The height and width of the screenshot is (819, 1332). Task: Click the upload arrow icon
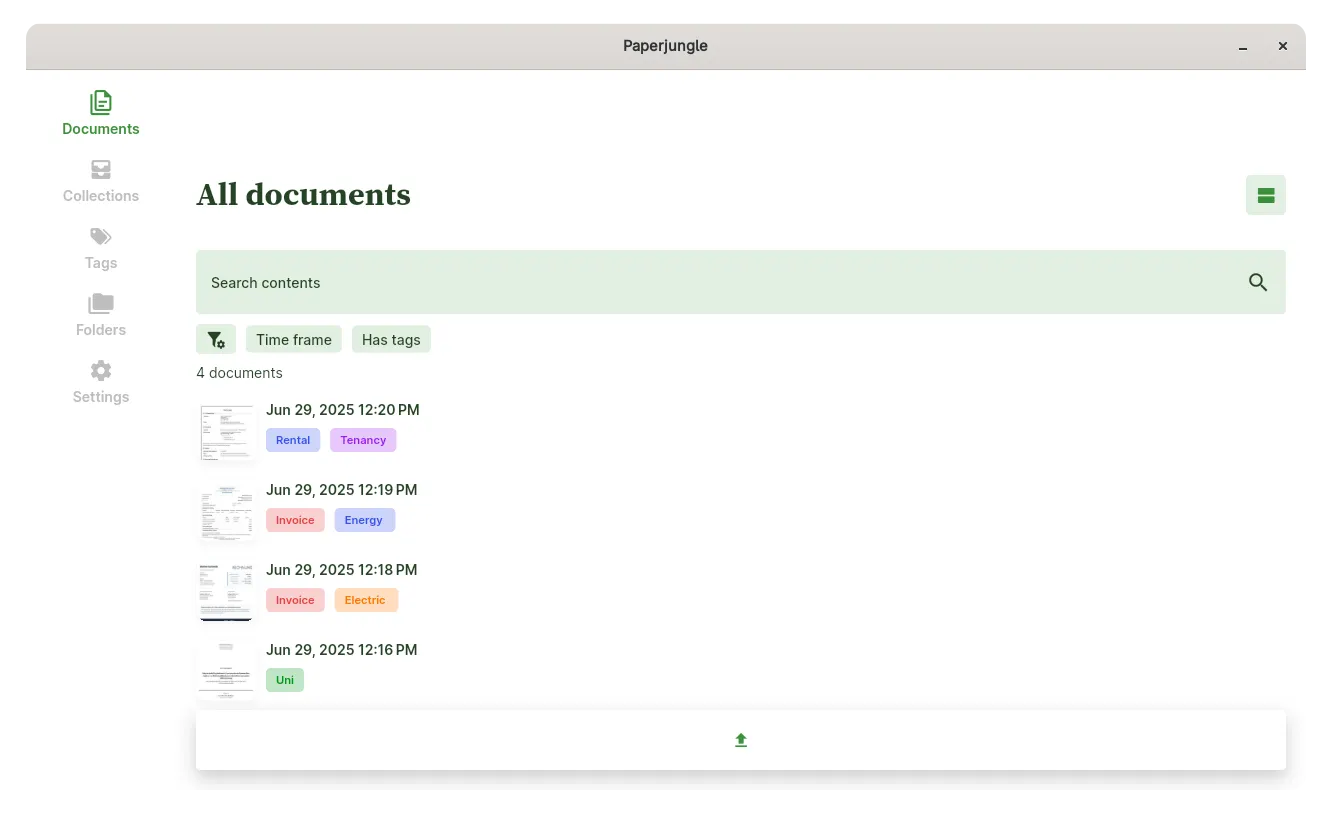coord(741,740)
